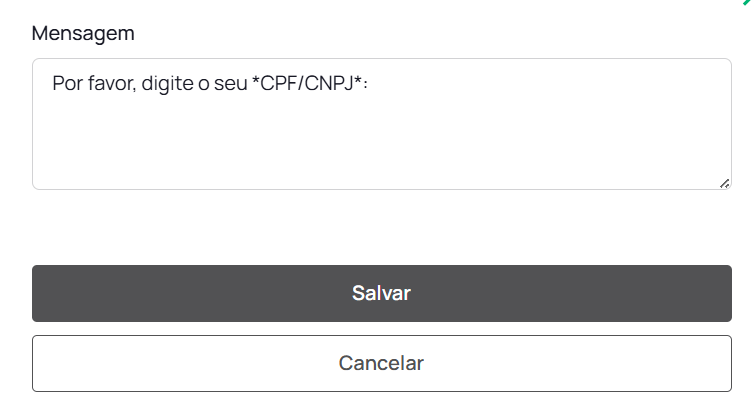Image resolution: width=752 pixels, height=408 pixels.
Task: Click empty space below the message text
Action: (381, 145)
